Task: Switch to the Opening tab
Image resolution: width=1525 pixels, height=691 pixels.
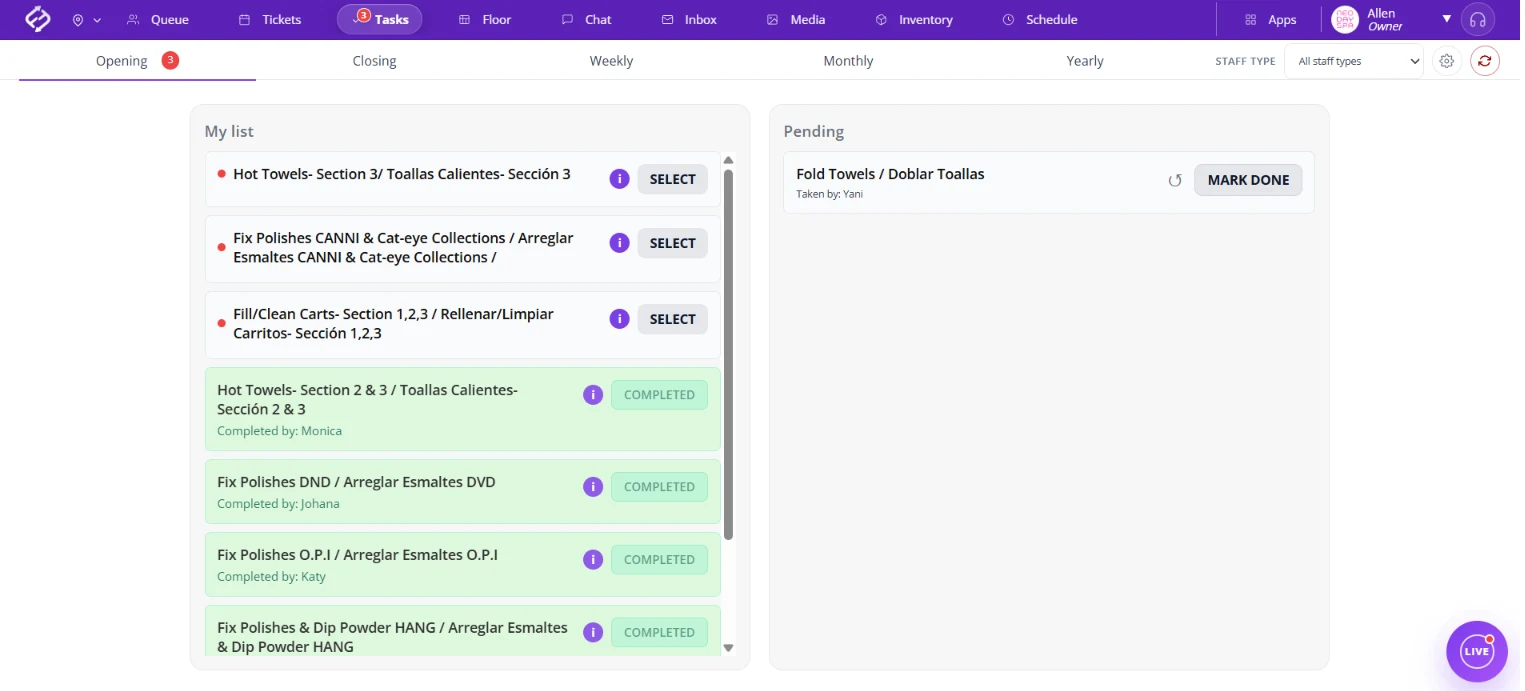Action: point(137,61)
